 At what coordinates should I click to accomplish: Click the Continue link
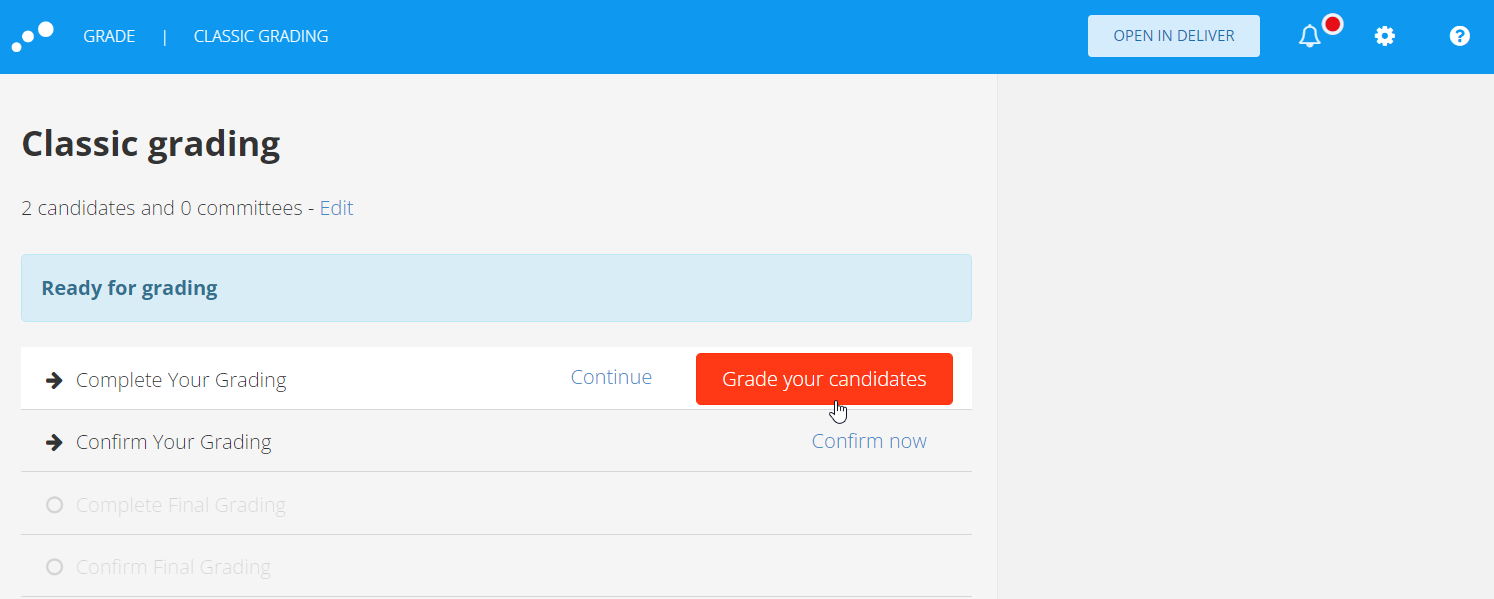coord(611,377)
